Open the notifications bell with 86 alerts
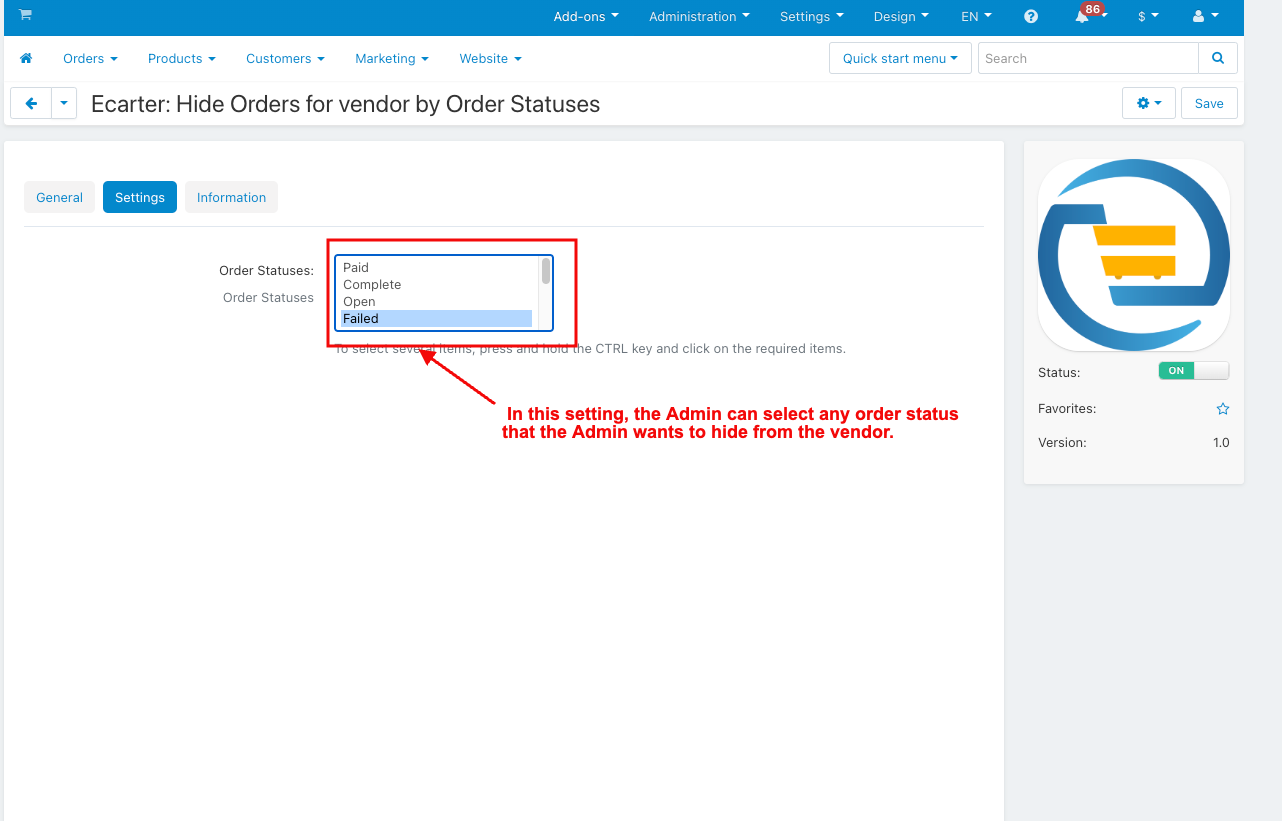This screenshot has height=821, width=1282. click(1083, 17)
